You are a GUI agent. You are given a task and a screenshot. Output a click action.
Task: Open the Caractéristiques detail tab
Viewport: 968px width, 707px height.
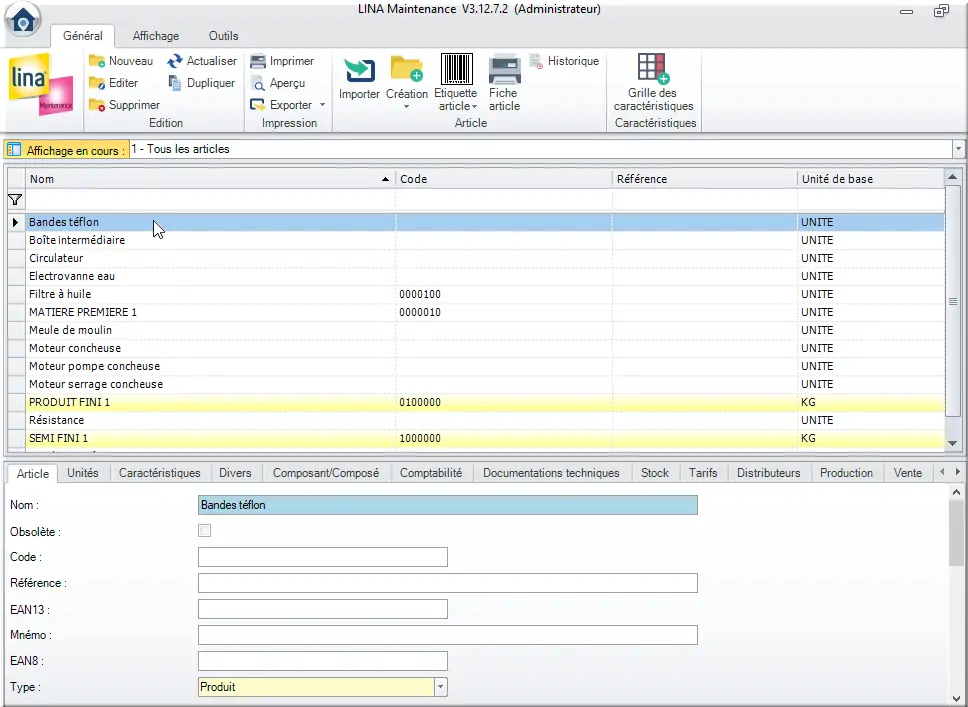tap(159, 473)
